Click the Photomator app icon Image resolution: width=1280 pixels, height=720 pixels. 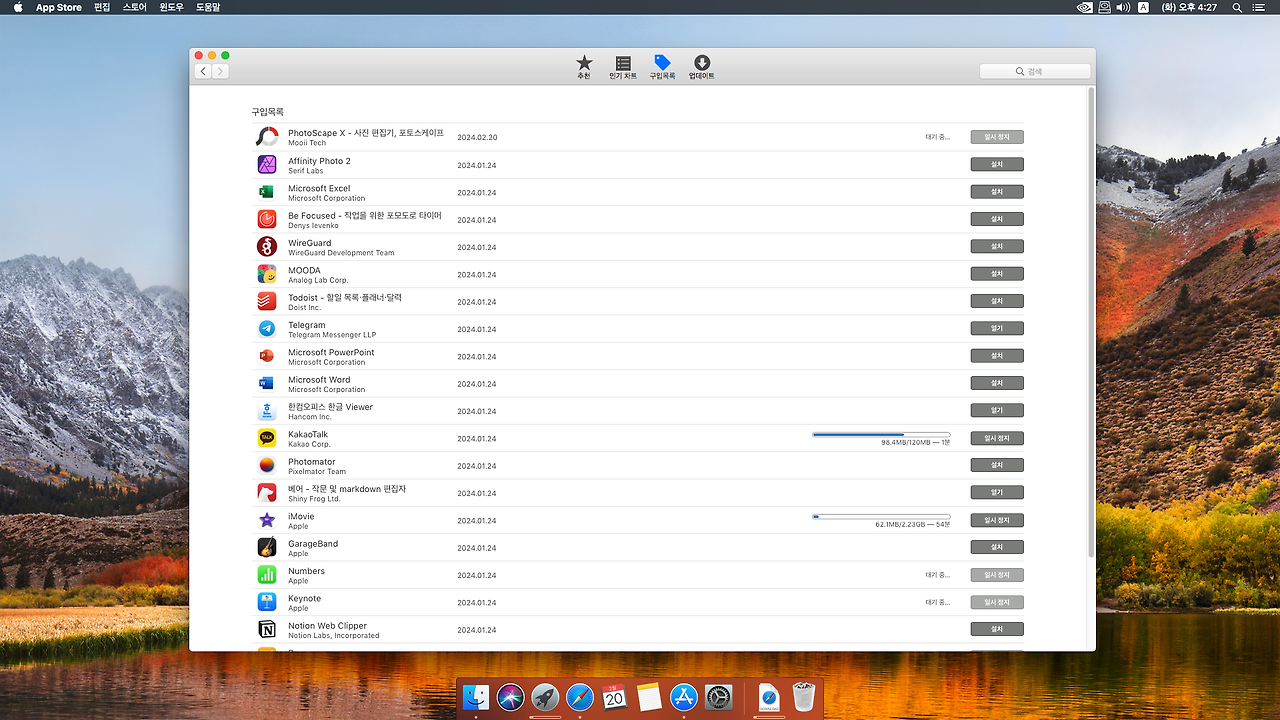pos(267,465)
